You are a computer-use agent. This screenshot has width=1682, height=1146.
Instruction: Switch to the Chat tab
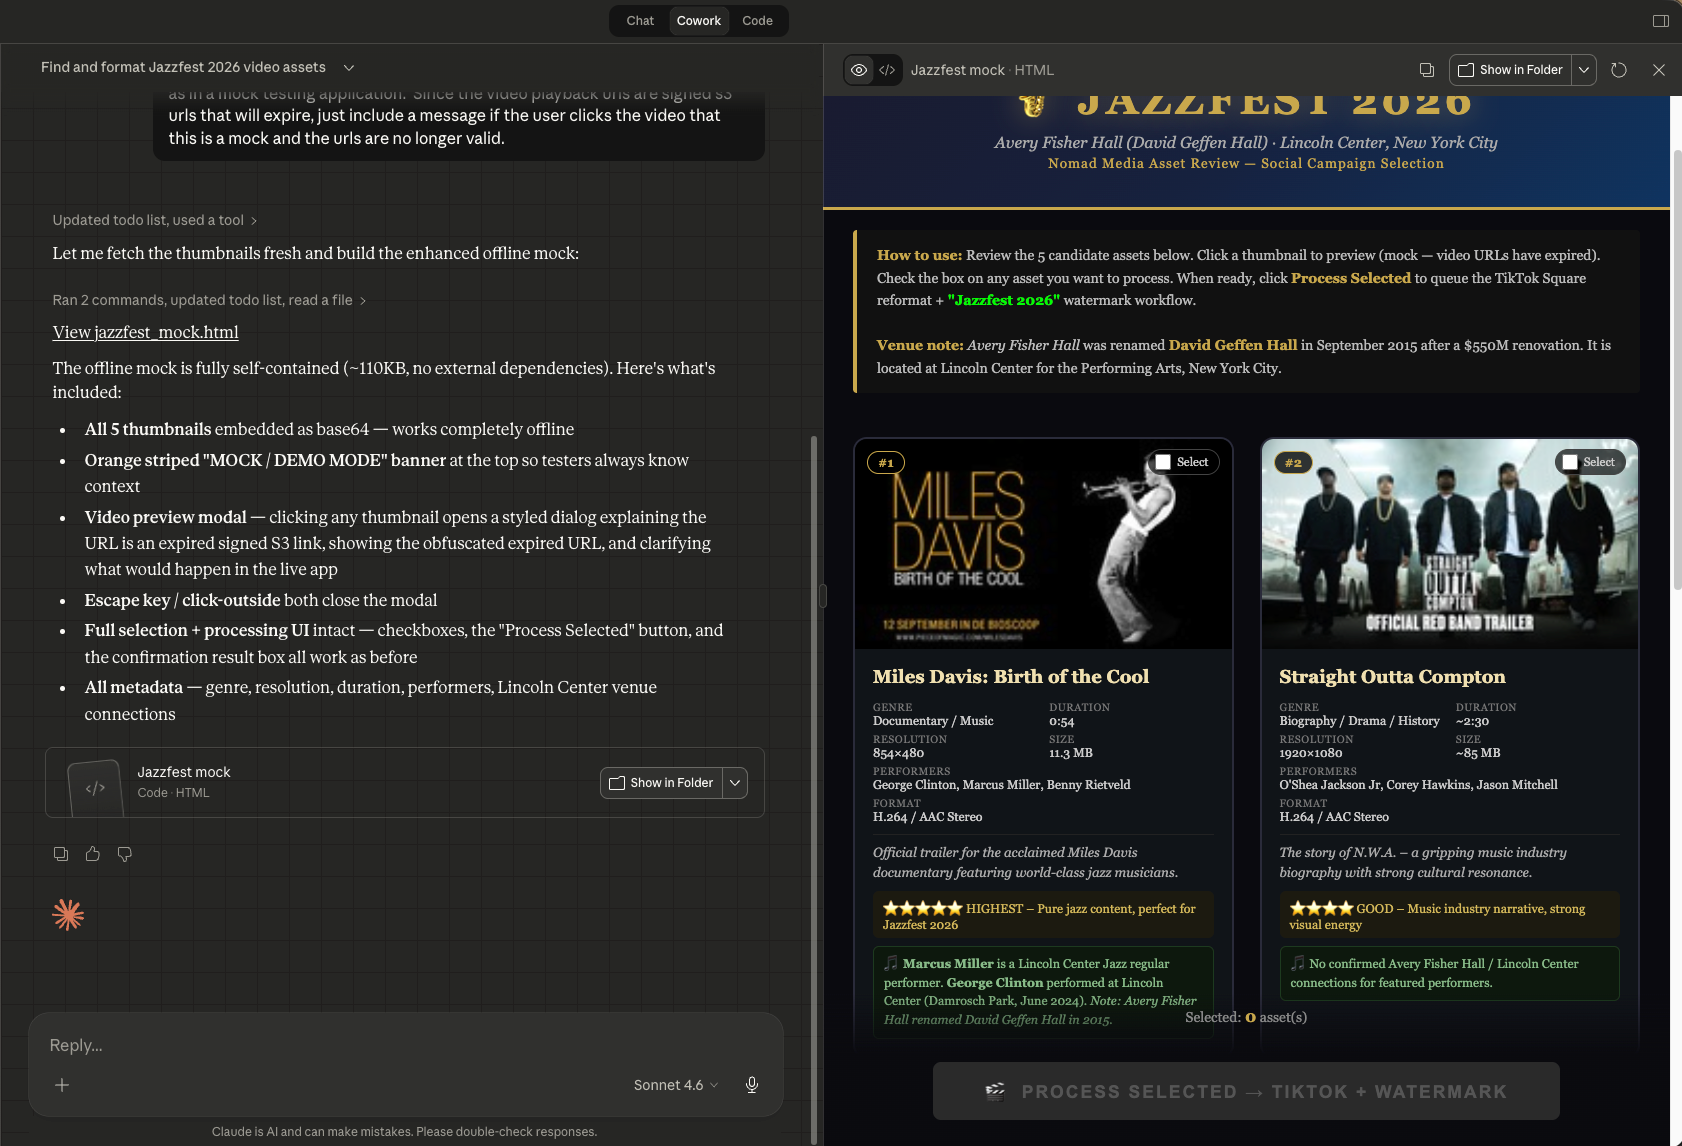(640, 20)
